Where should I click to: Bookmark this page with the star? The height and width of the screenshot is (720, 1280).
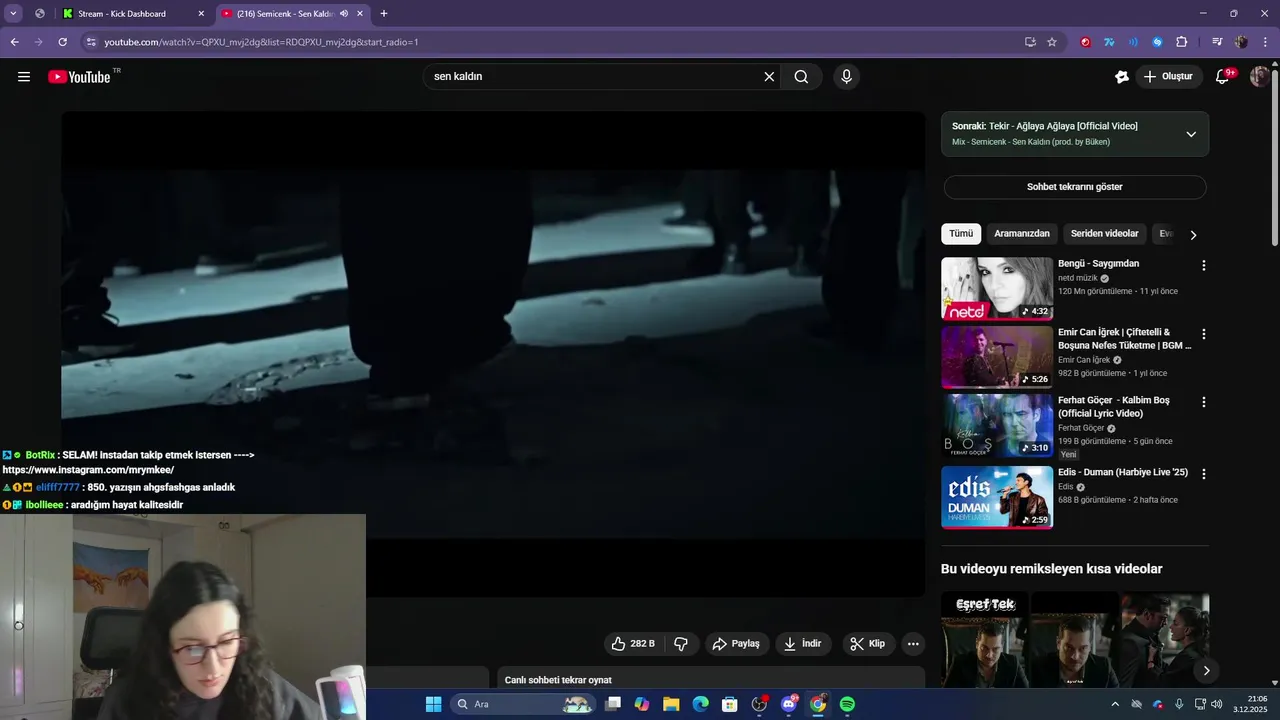[x=1052, y=42]
